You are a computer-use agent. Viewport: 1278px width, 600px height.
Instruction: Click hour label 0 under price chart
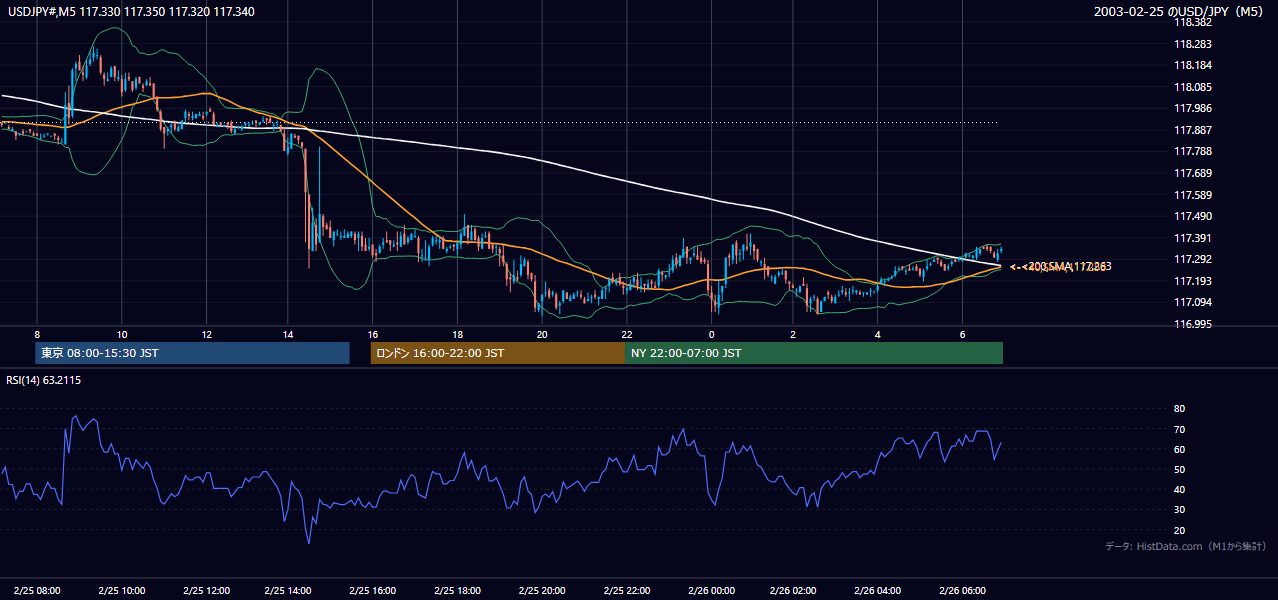point(710,334)
